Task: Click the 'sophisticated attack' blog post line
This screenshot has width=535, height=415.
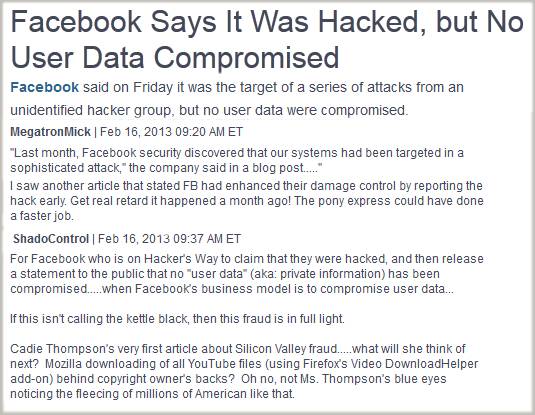Action: pos(166,168)
